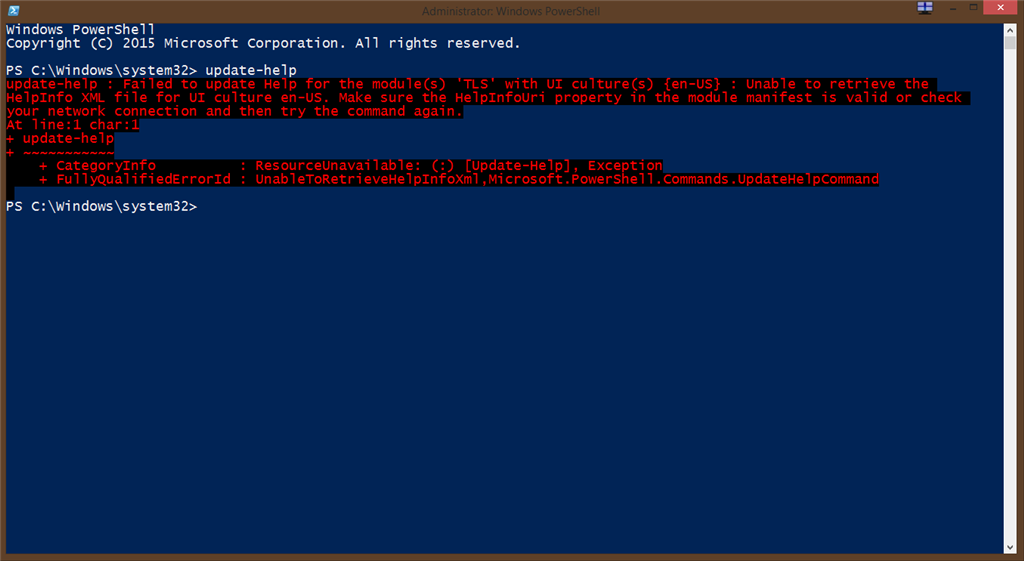Click the 'HelpInfo XML file' error line
The width and height of the screenshot is (1024, 561).
pos(488,97)
